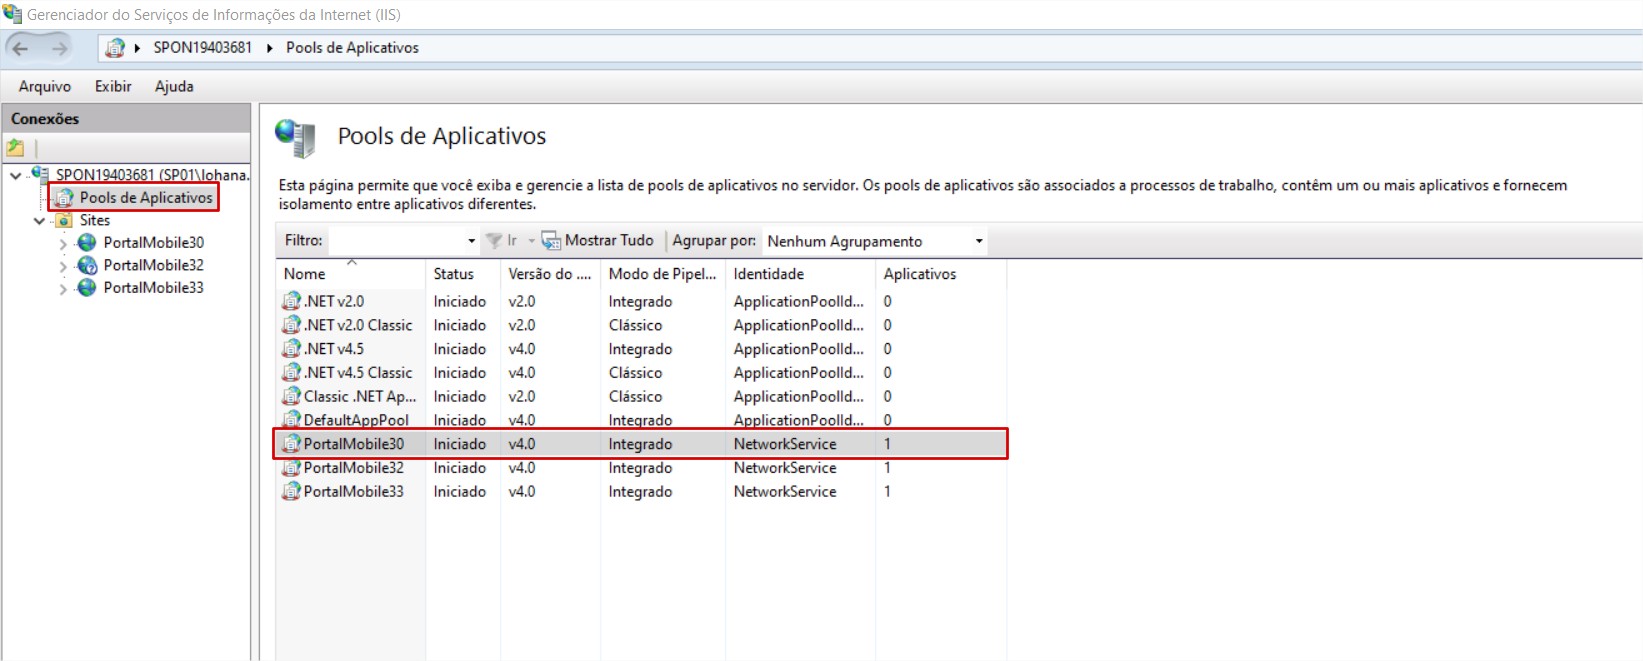Click the Mostrar Tudo button

point(598,241)
